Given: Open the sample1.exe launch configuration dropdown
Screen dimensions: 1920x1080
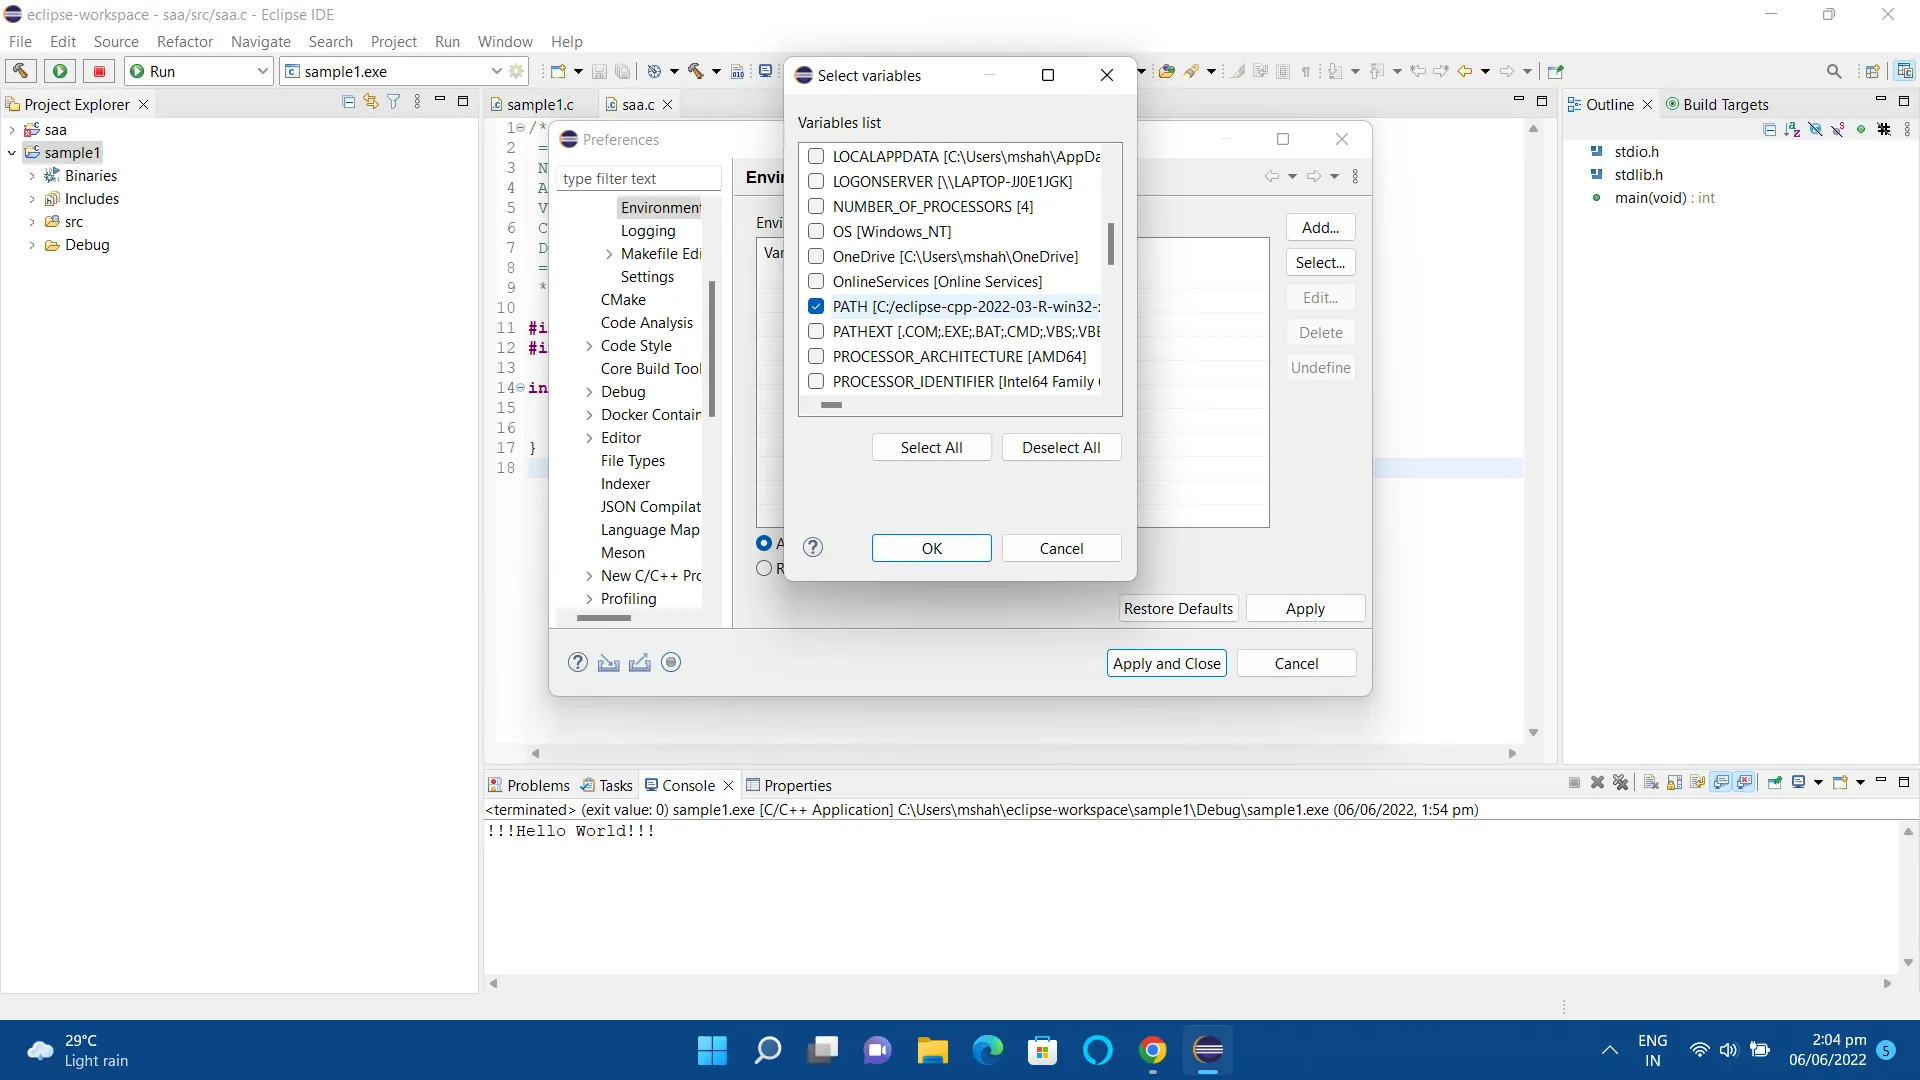Looking at the screenshot, I should click(496, 71).
